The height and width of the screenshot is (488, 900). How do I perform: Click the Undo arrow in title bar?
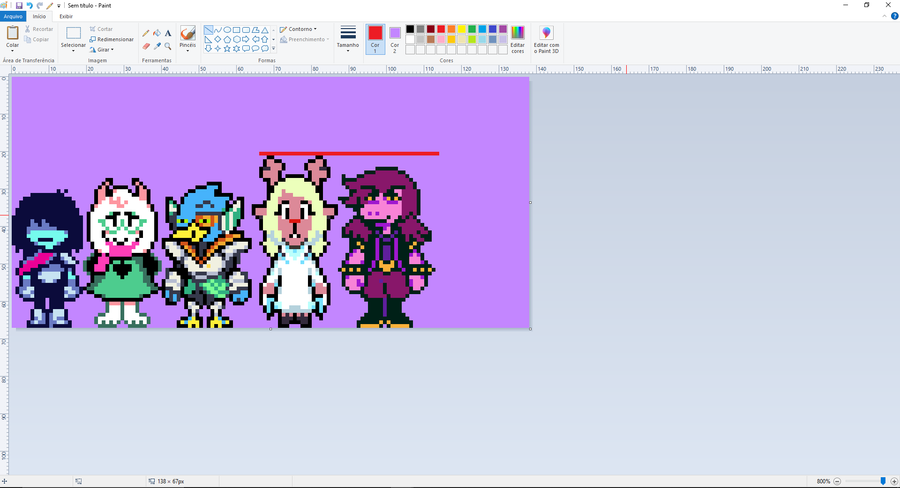29,5
